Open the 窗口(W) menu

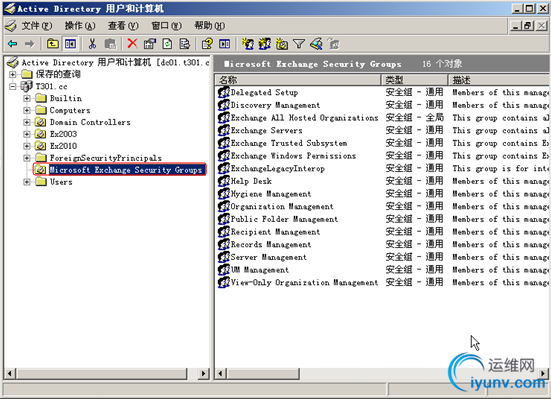(166, 26)
